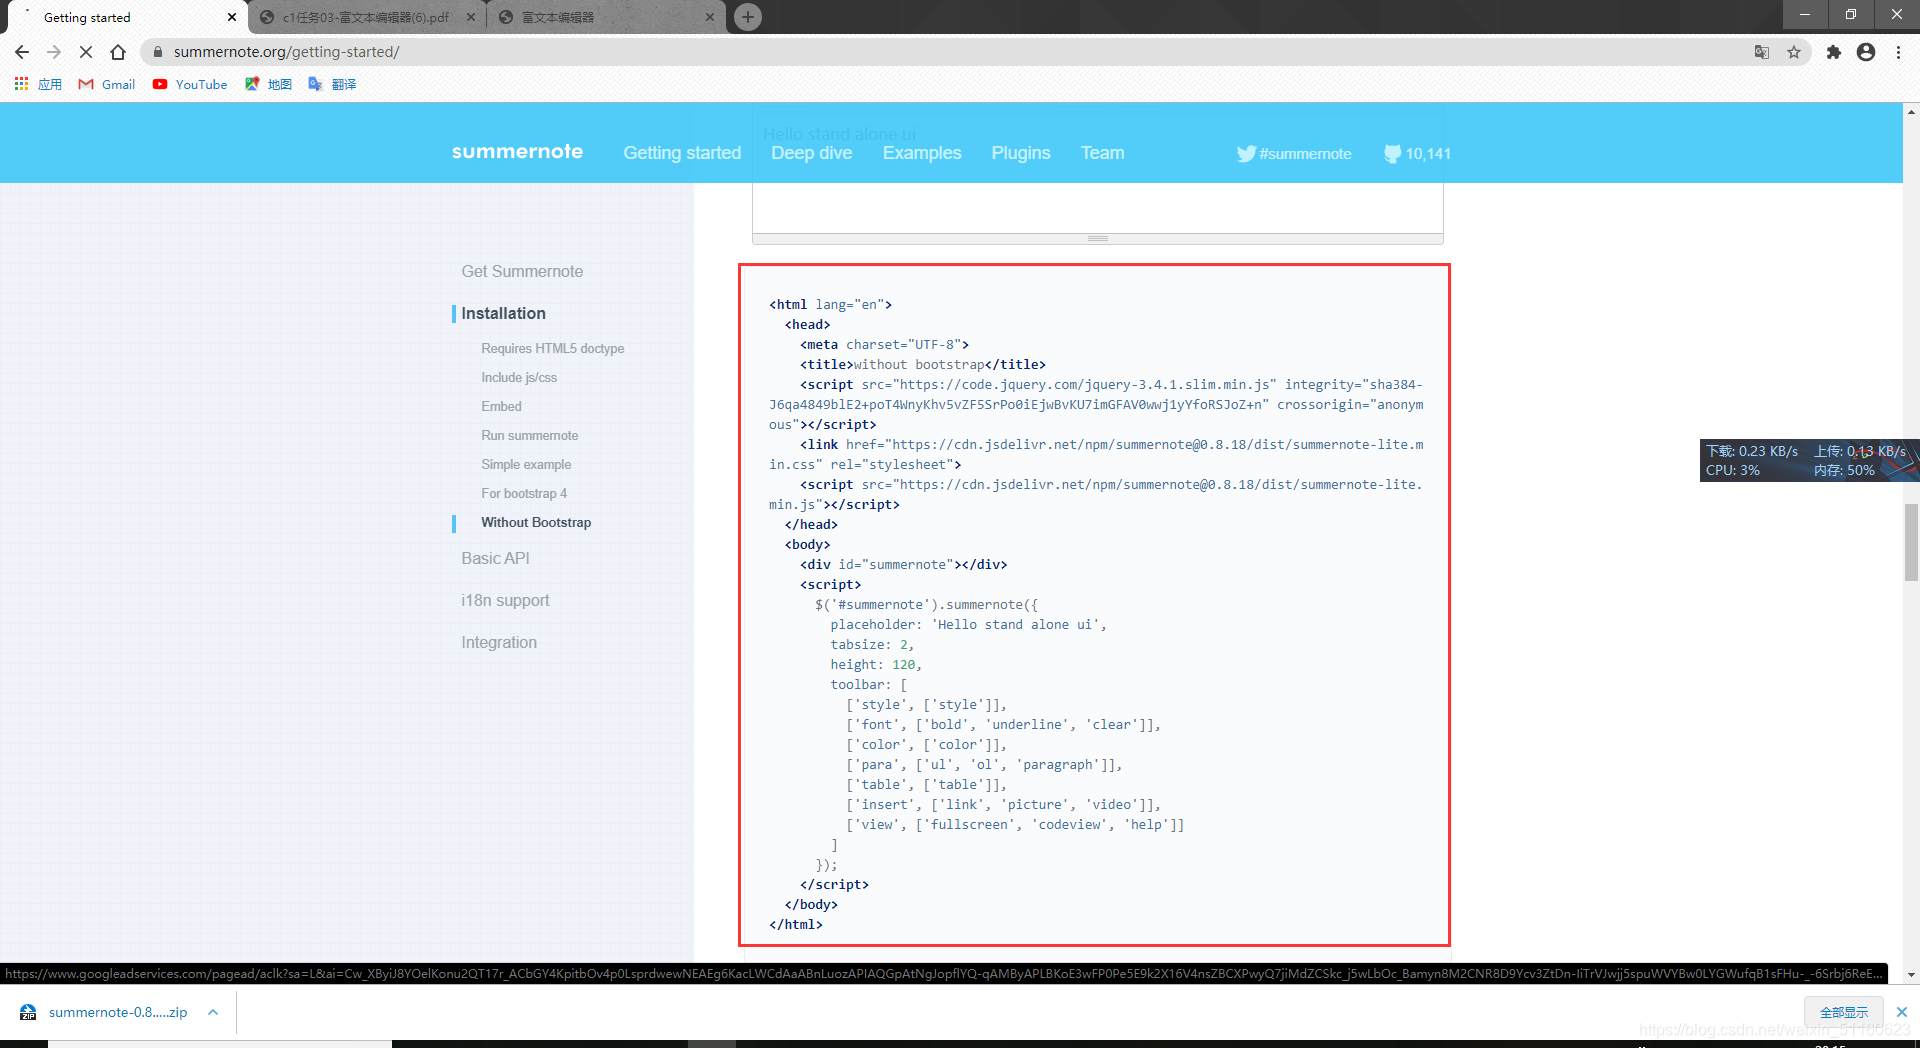The height and width of the screenshot is (1048, 1920).
Task: Click the scrollbar up arrow
Action: pos(1911,110)
